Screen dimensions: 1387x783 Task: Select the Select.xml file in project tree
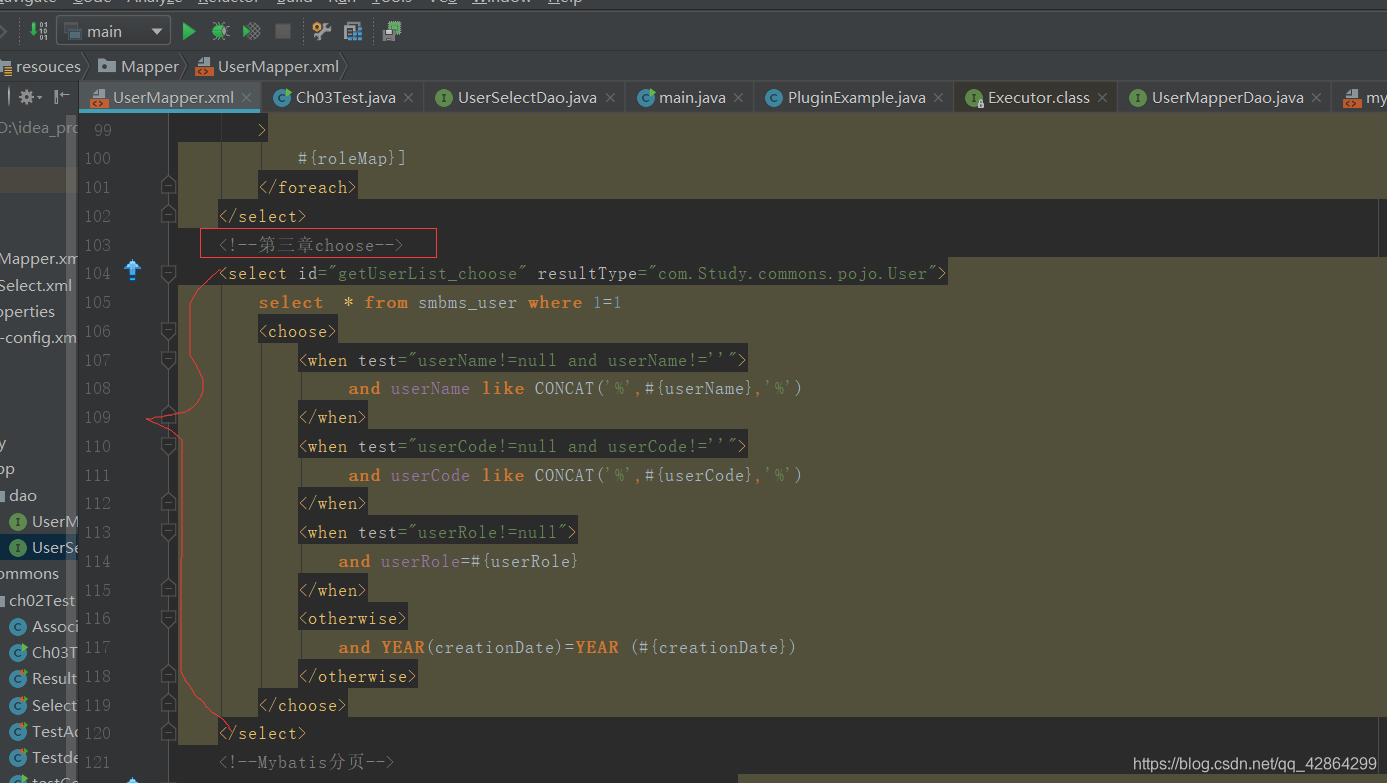pos(37,285)
